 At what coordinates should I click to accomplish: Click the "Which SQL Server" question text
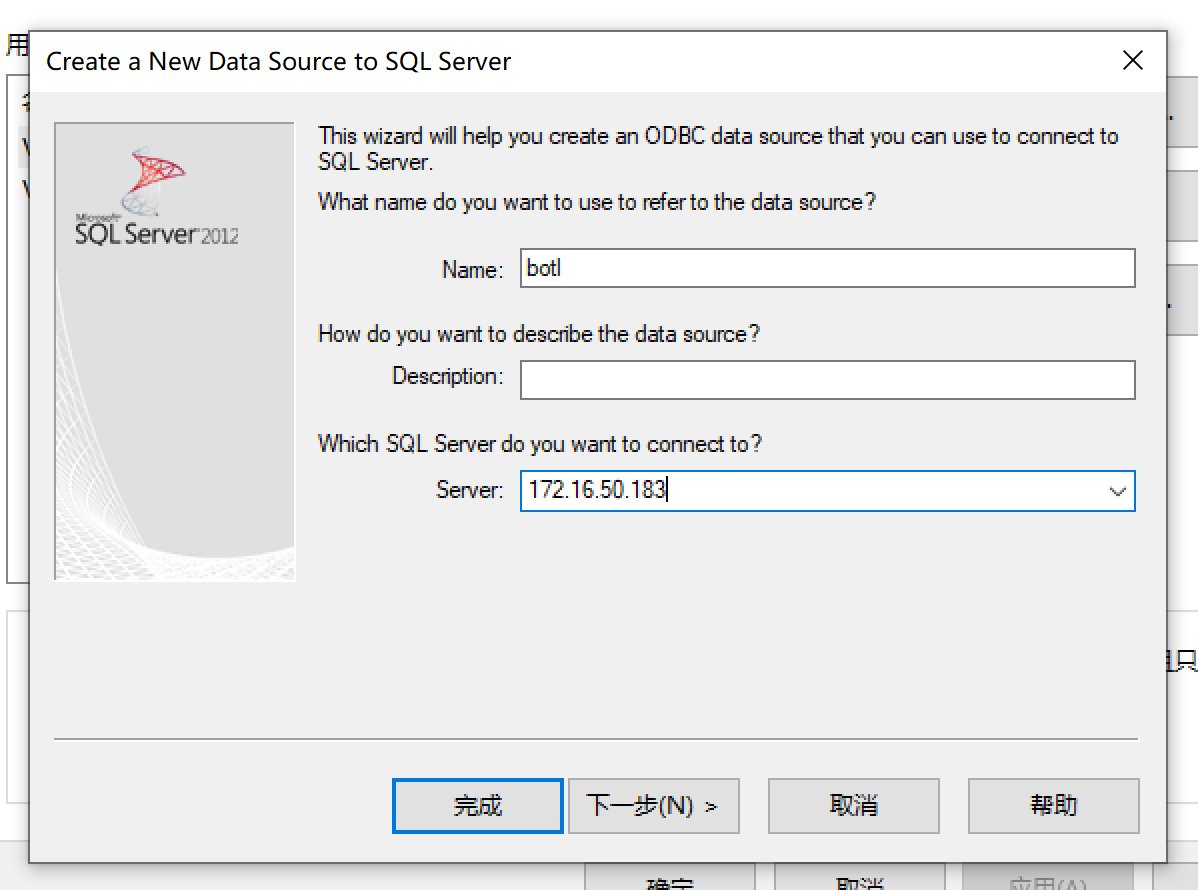tap(539, 444)
